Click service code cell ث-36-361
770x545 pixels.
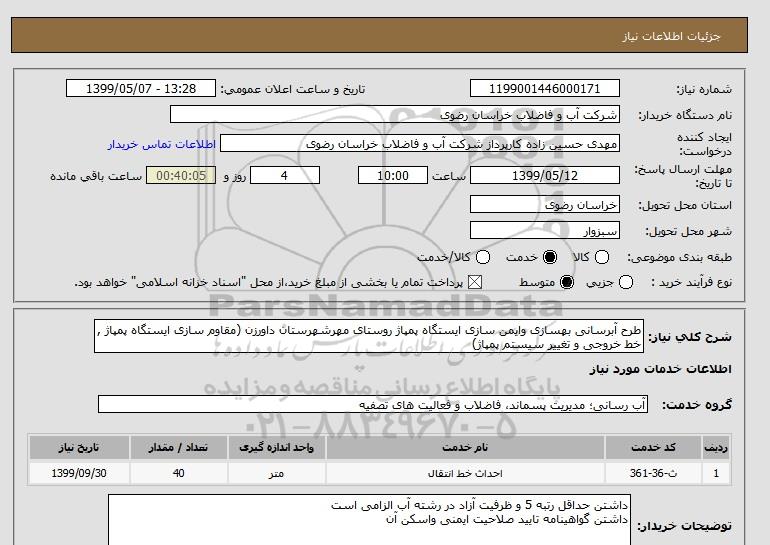pyautogui.click(x=653, y=473)
